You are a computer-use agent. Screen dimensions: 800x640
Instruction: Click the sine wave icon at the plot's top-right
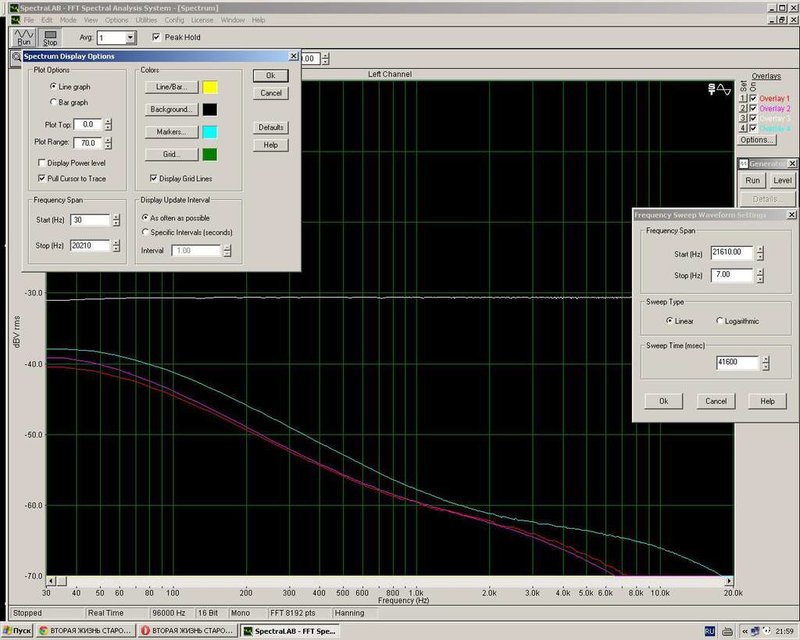pos(724,89)
